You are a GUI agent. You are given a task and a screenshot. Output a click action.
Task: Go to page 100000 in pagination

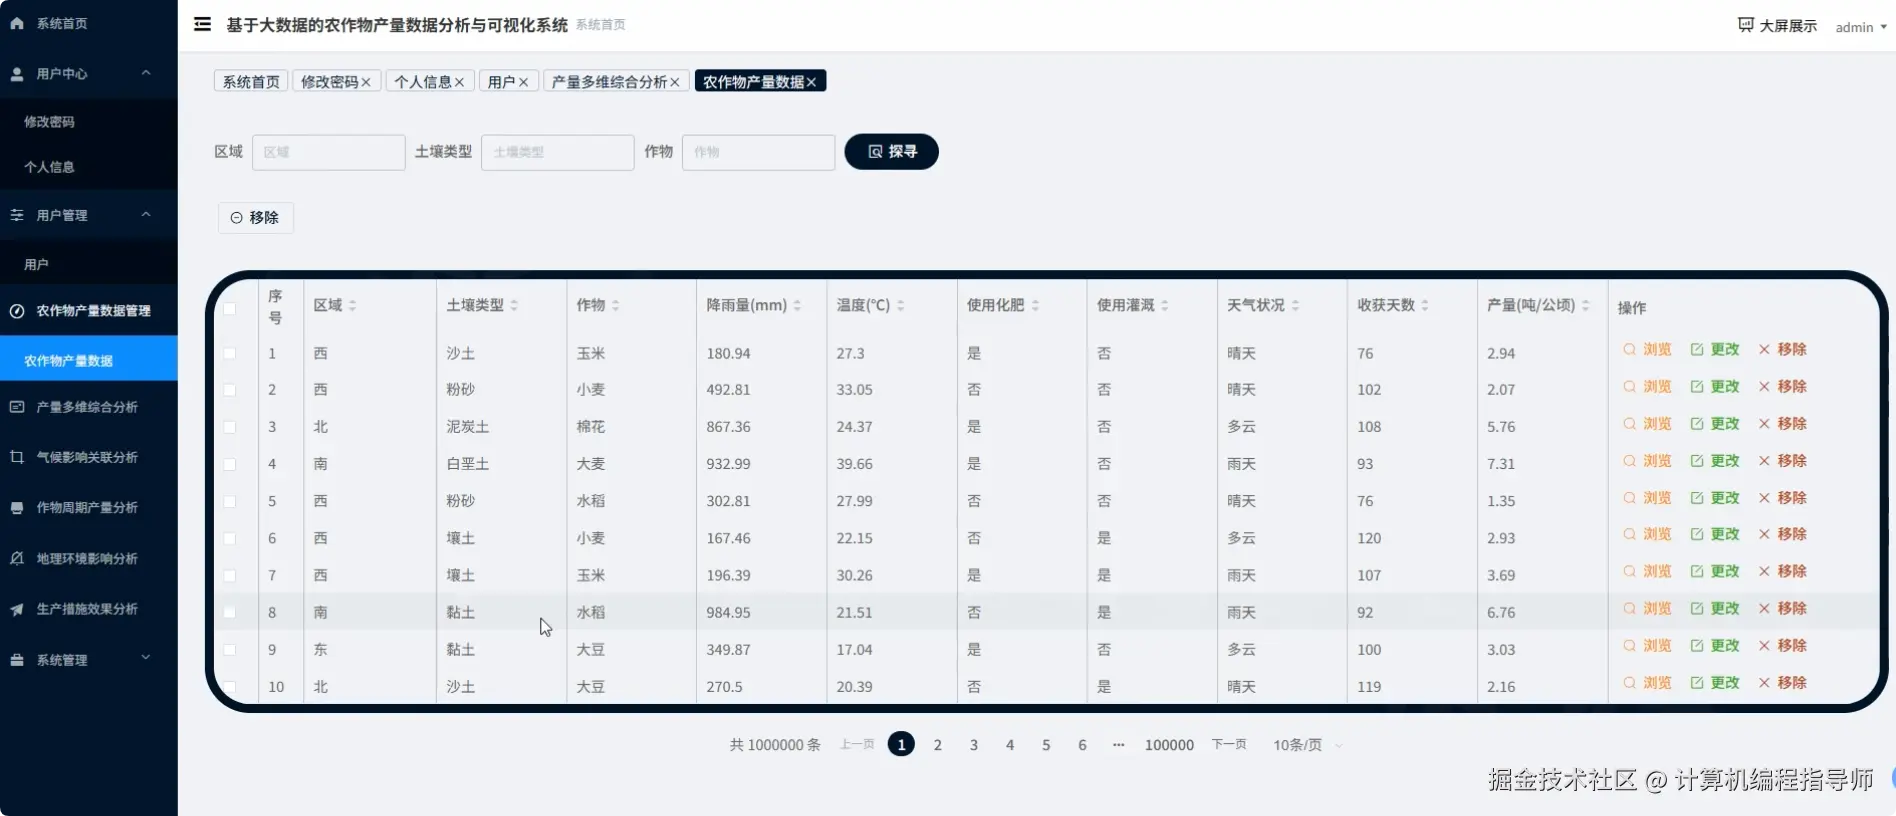(1169, 745)
